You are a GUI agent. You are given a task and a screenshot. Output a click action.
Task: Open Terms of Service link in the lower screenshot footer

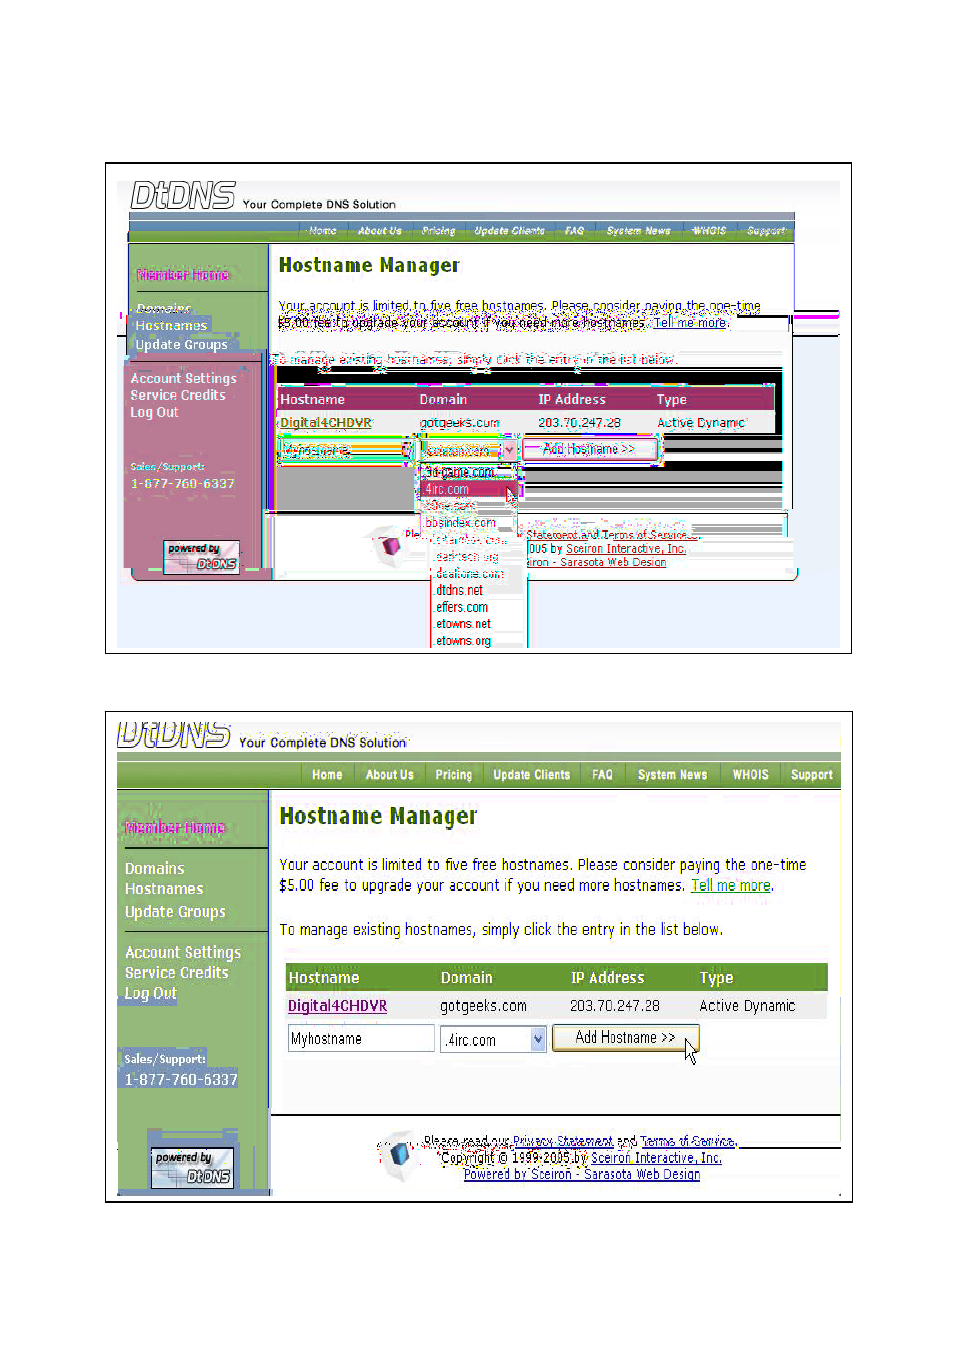tap(687, 1141)
